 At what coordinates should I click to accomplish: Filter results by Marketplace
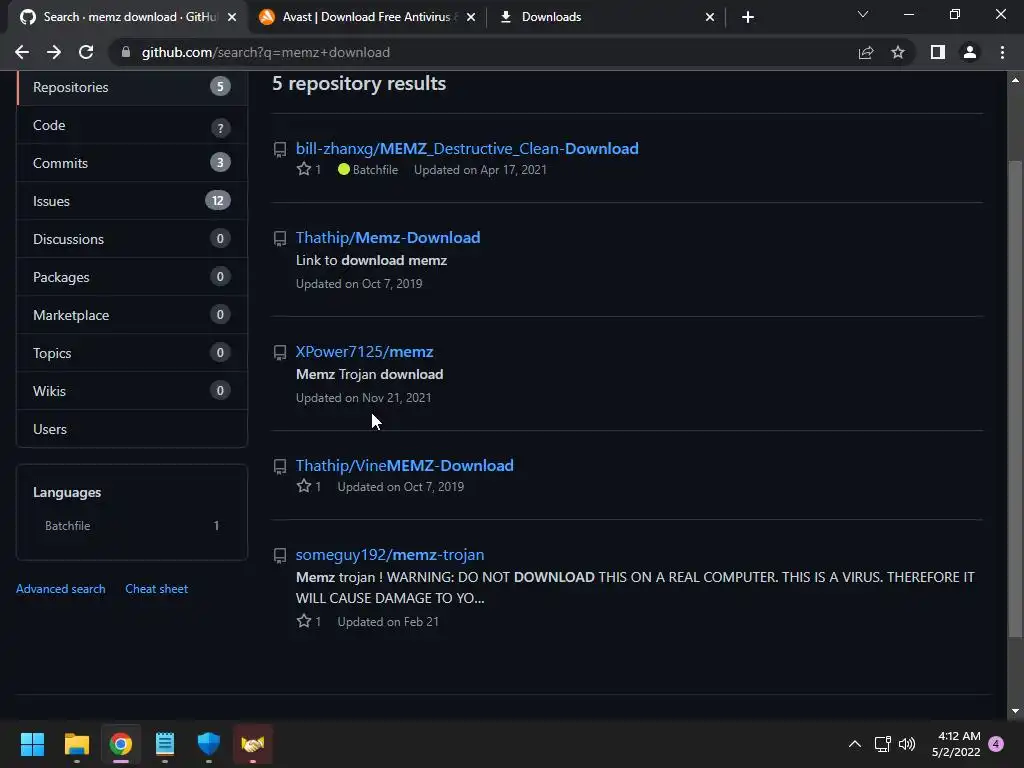132,315
